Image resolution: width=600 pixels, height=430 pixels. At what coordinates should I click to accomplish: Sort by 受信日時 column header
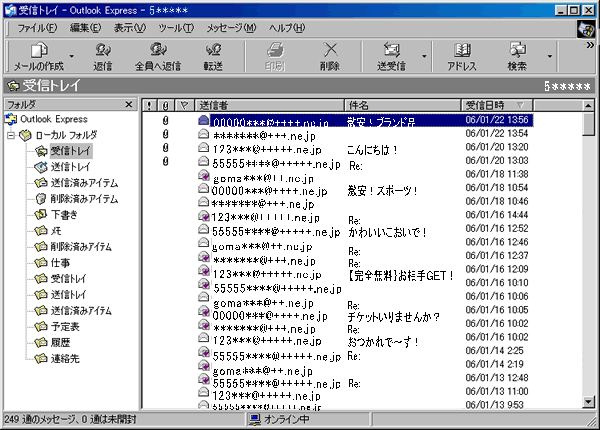tap(497, 105)
